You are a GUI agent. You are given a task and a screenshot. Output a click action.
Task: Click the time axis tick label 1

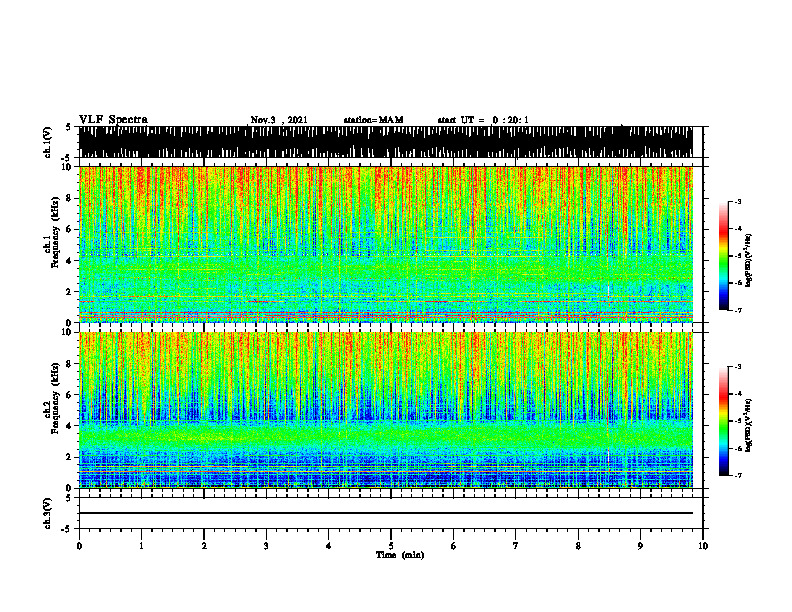pyautogui.click(x=141, y=546)
